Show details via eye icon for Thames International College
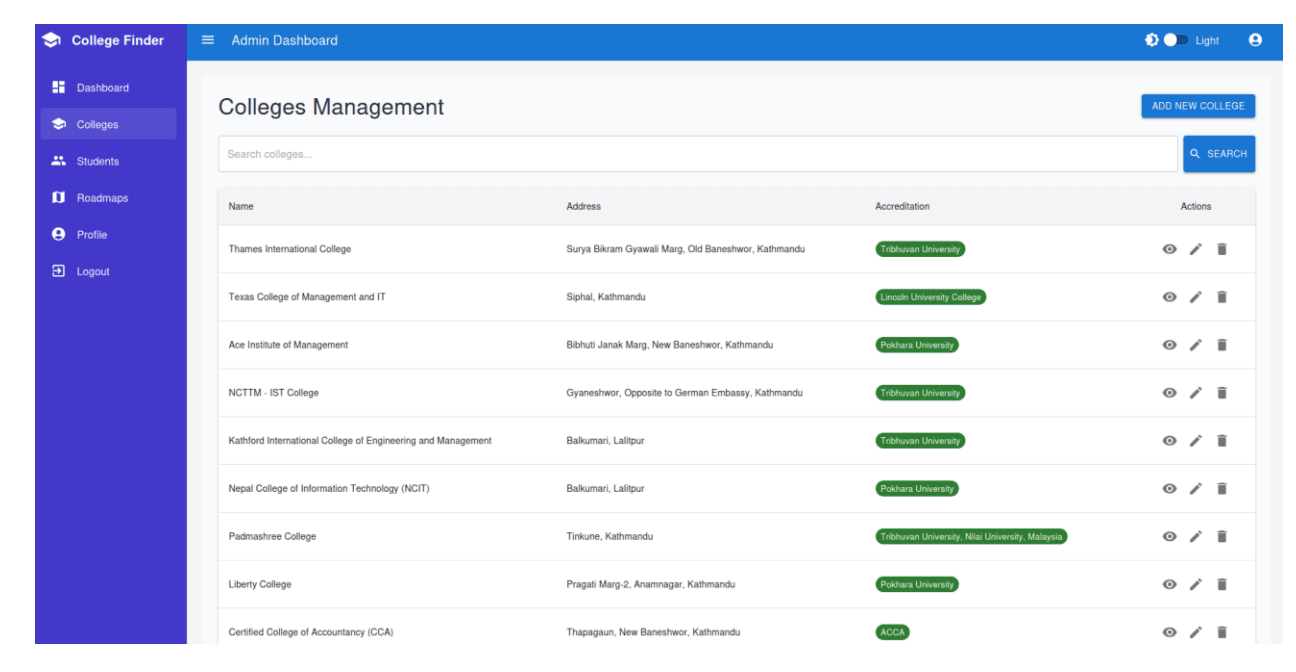 pos(1169,249)
